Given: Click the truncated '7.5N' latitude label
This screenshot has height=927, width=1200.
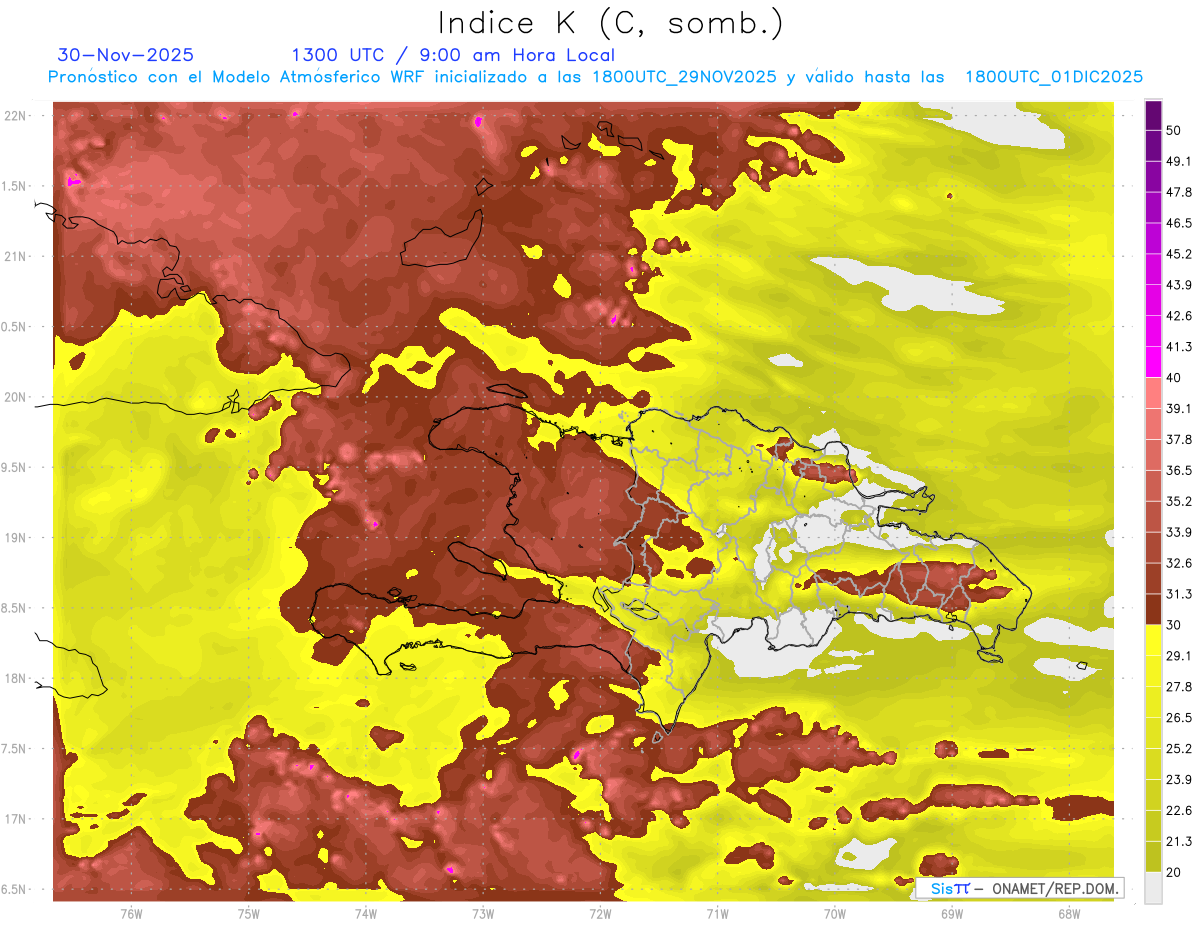Looking at the screenshot, I should [14, 749].
